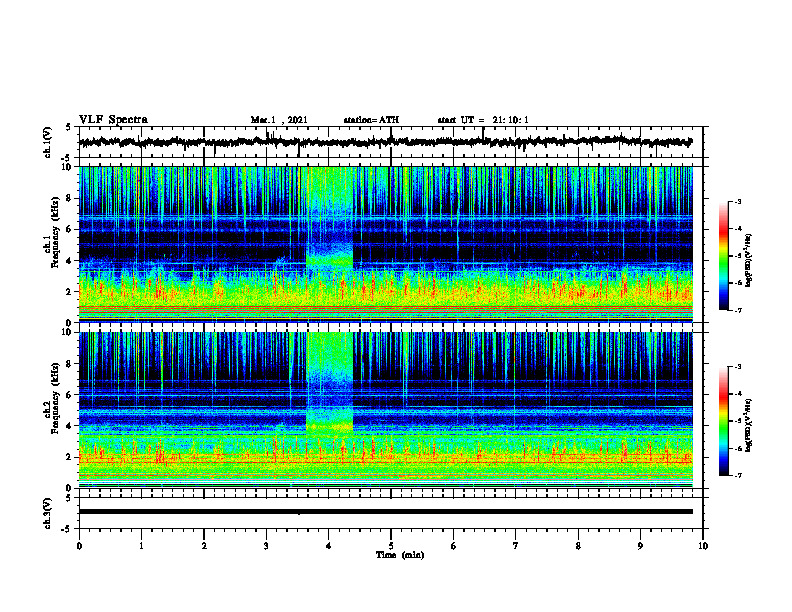Click the ch.1 frequency axis "4" tick label

(70, 261)
